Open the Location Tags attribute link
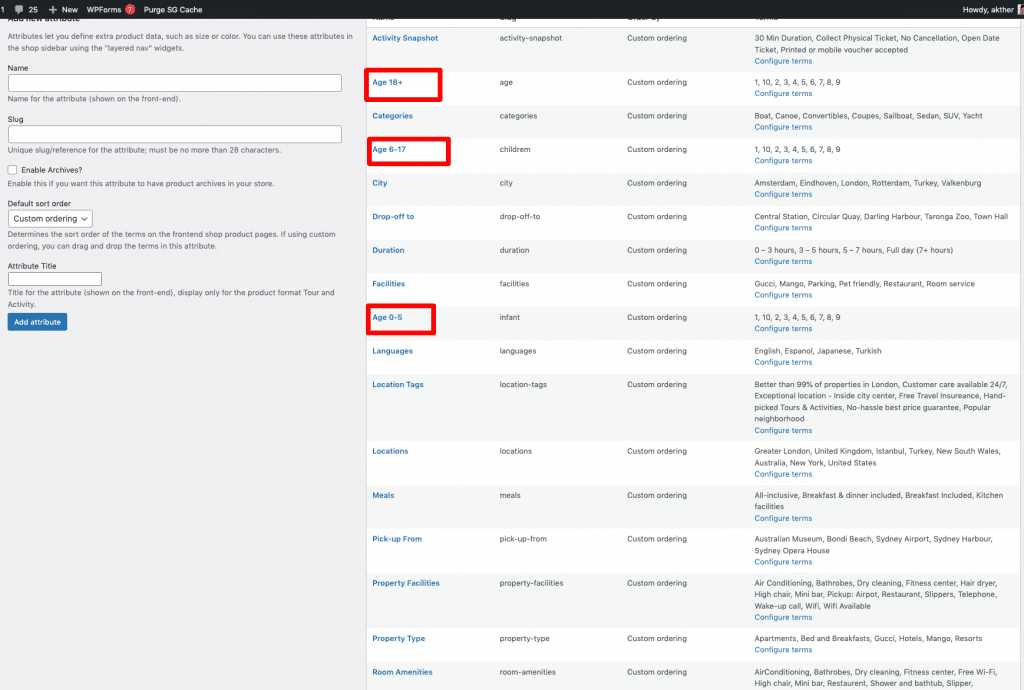1024x690 pixels. pyautogui.click(x=398, y=384)
